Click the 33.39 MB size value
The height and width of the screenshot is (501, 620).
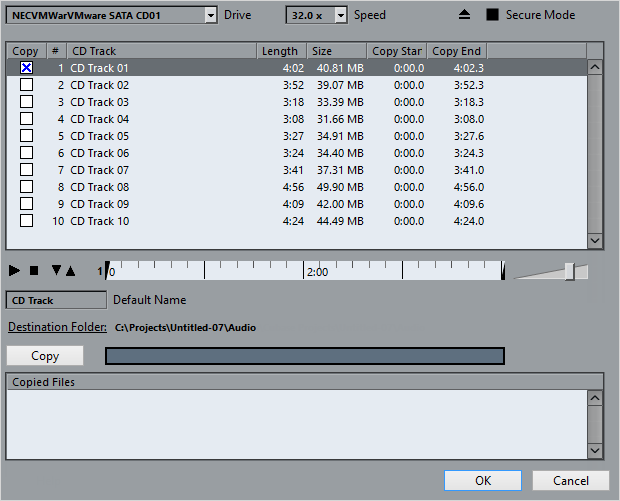click(x=340, y=102)
